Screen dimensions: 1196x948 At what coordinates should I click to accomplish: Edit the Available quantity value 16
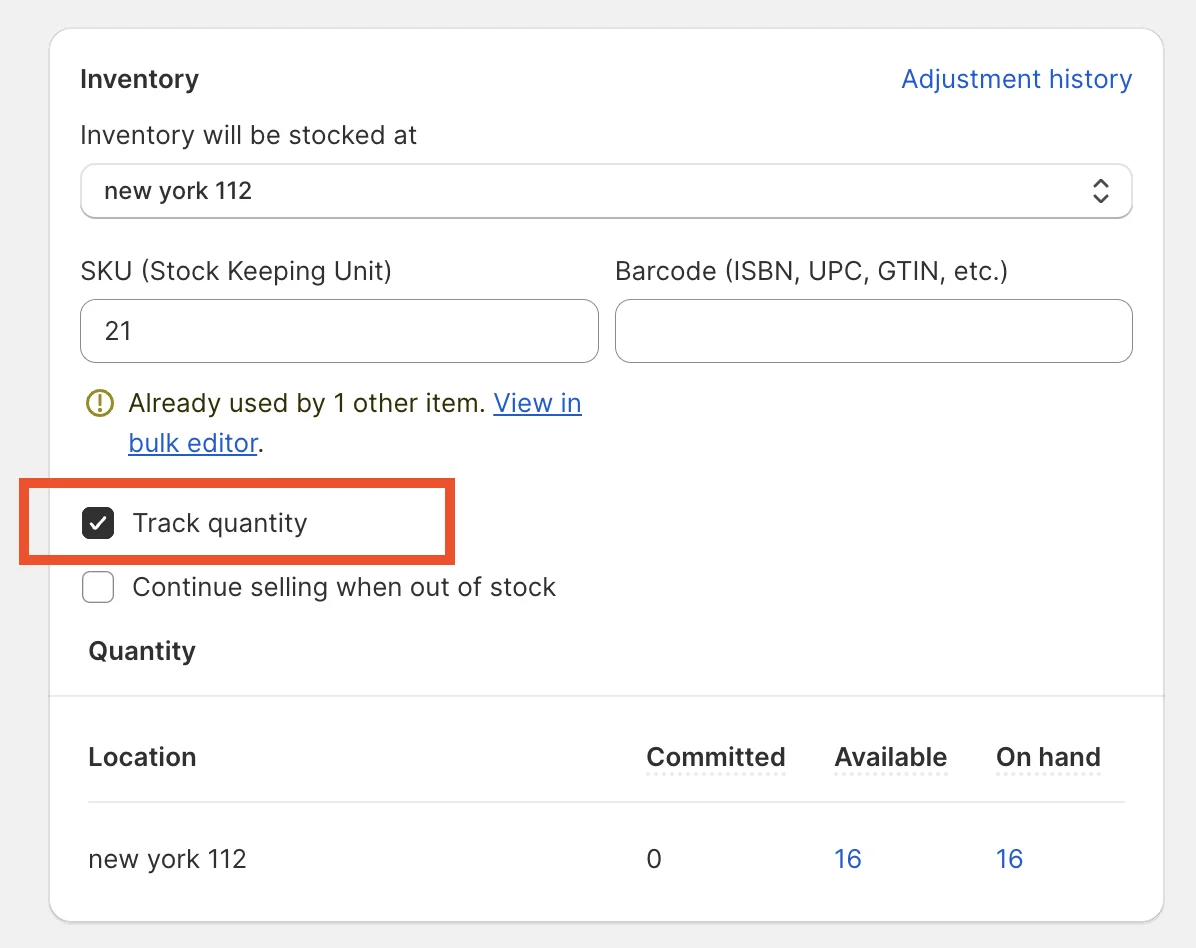[847, 859]
